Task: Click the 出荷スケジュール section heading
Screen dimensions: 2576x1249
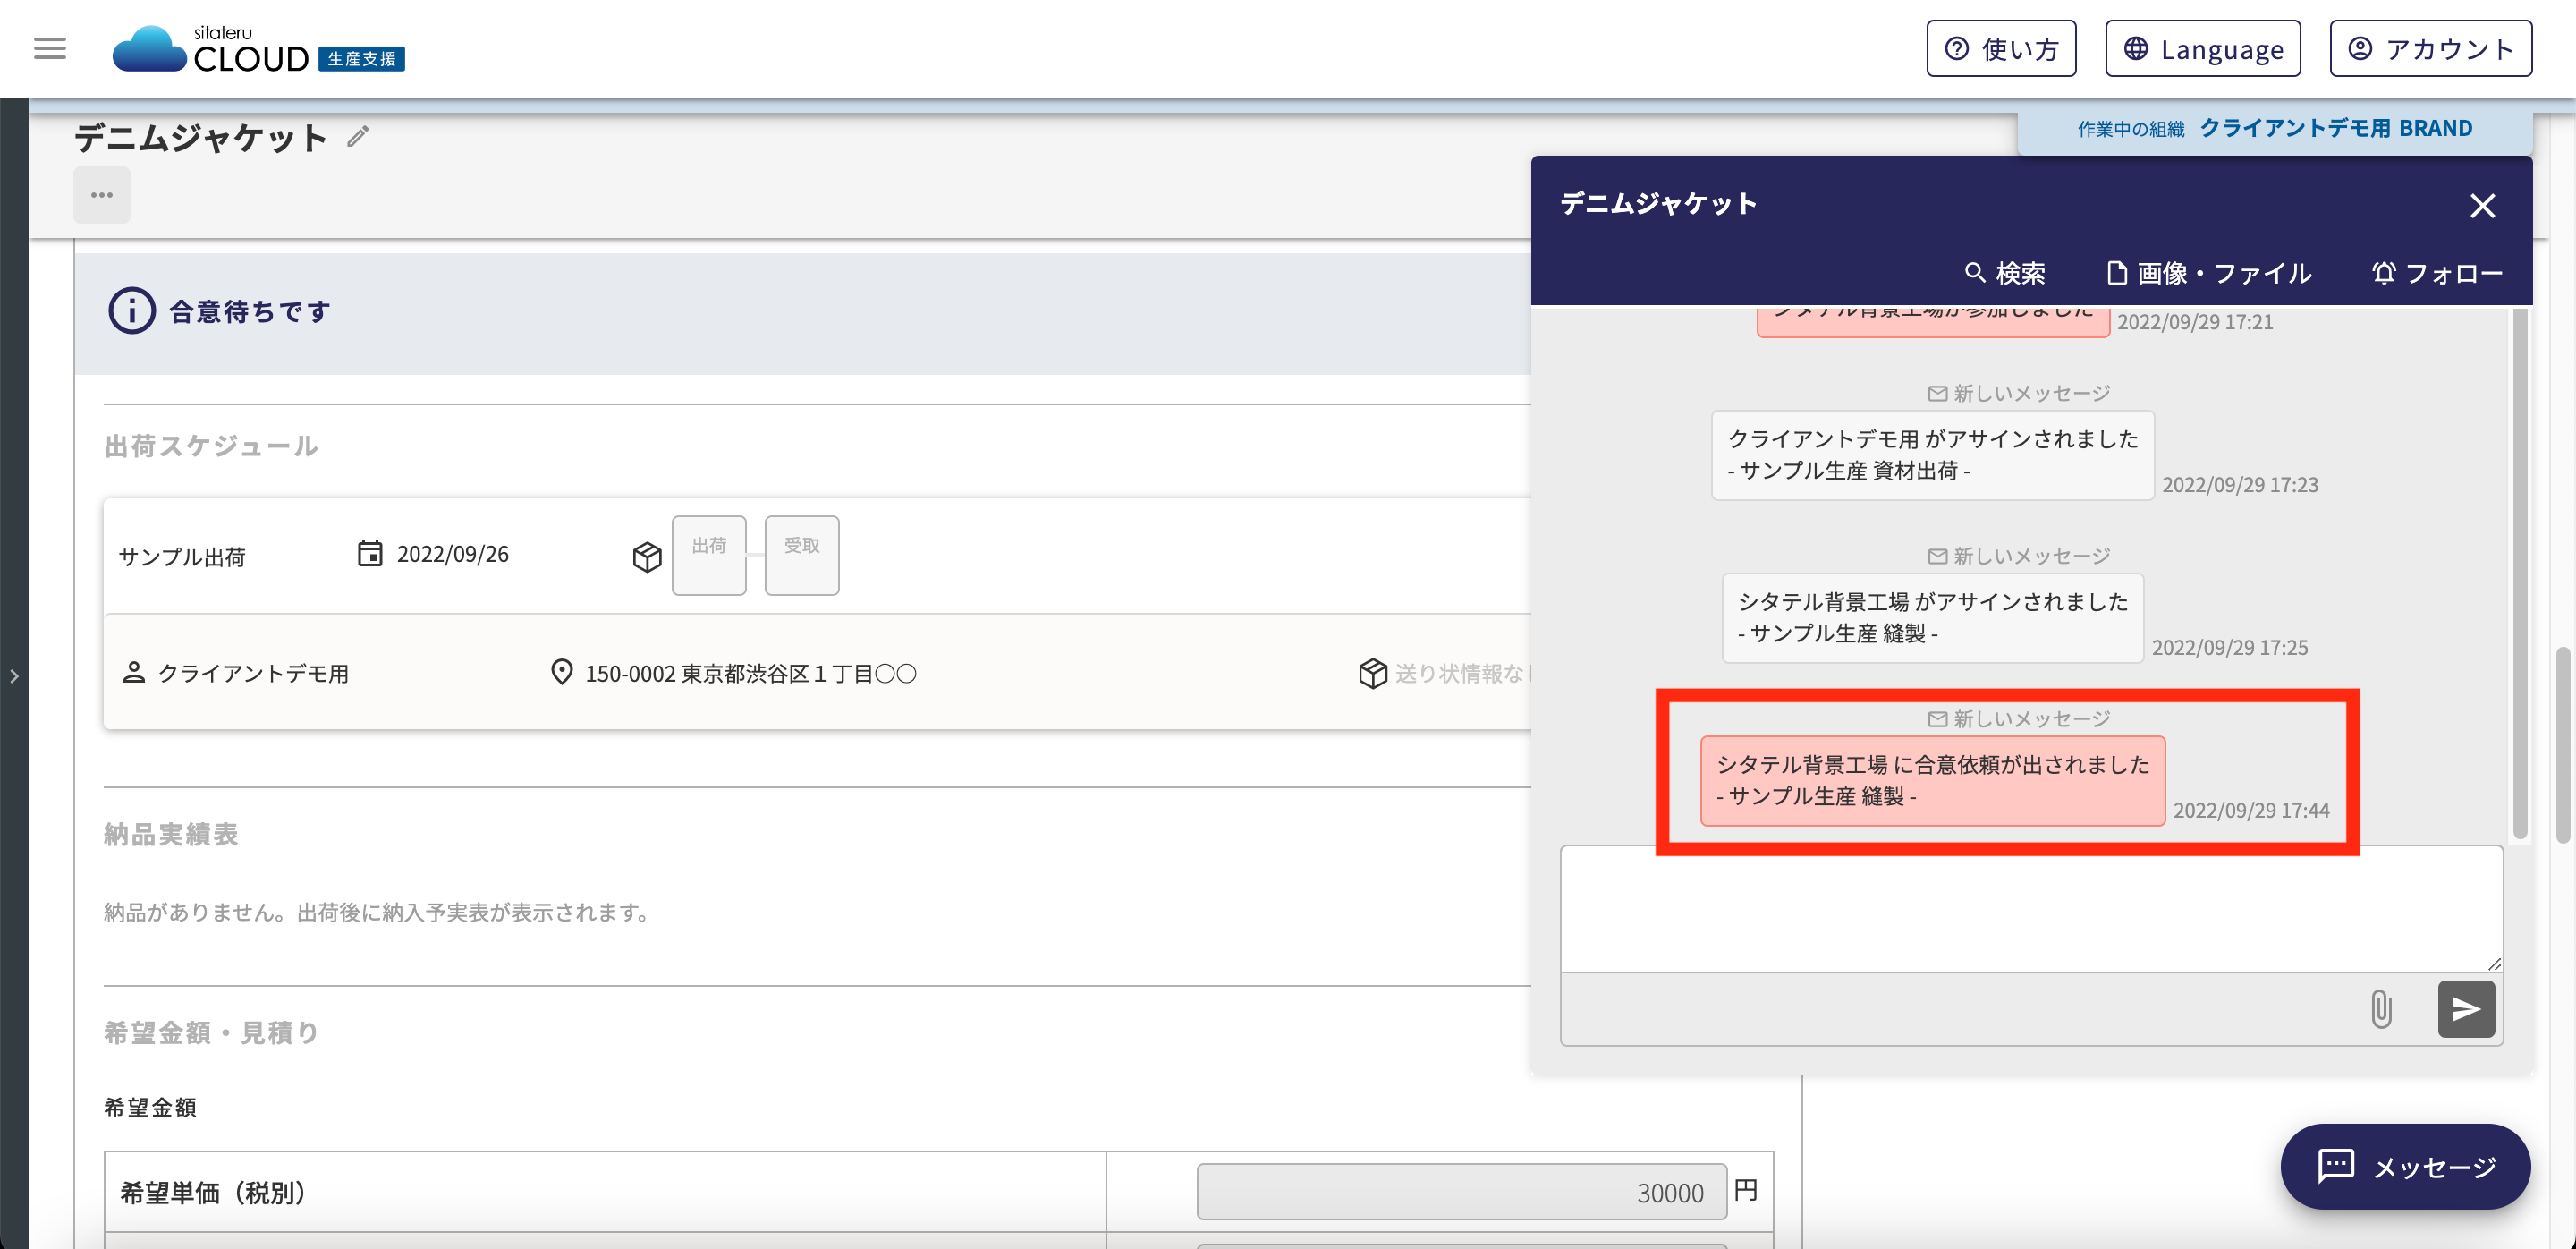Action: [210, 445]
